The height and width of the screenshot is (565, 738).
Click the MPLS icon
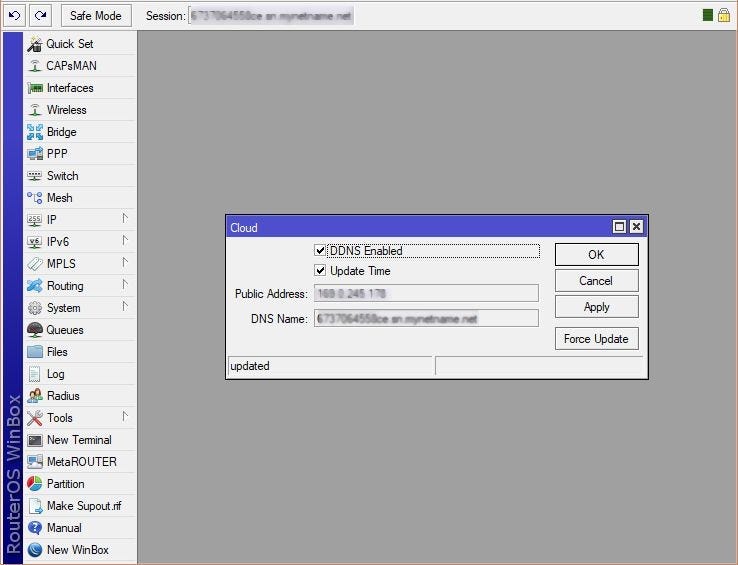[35, 264]
